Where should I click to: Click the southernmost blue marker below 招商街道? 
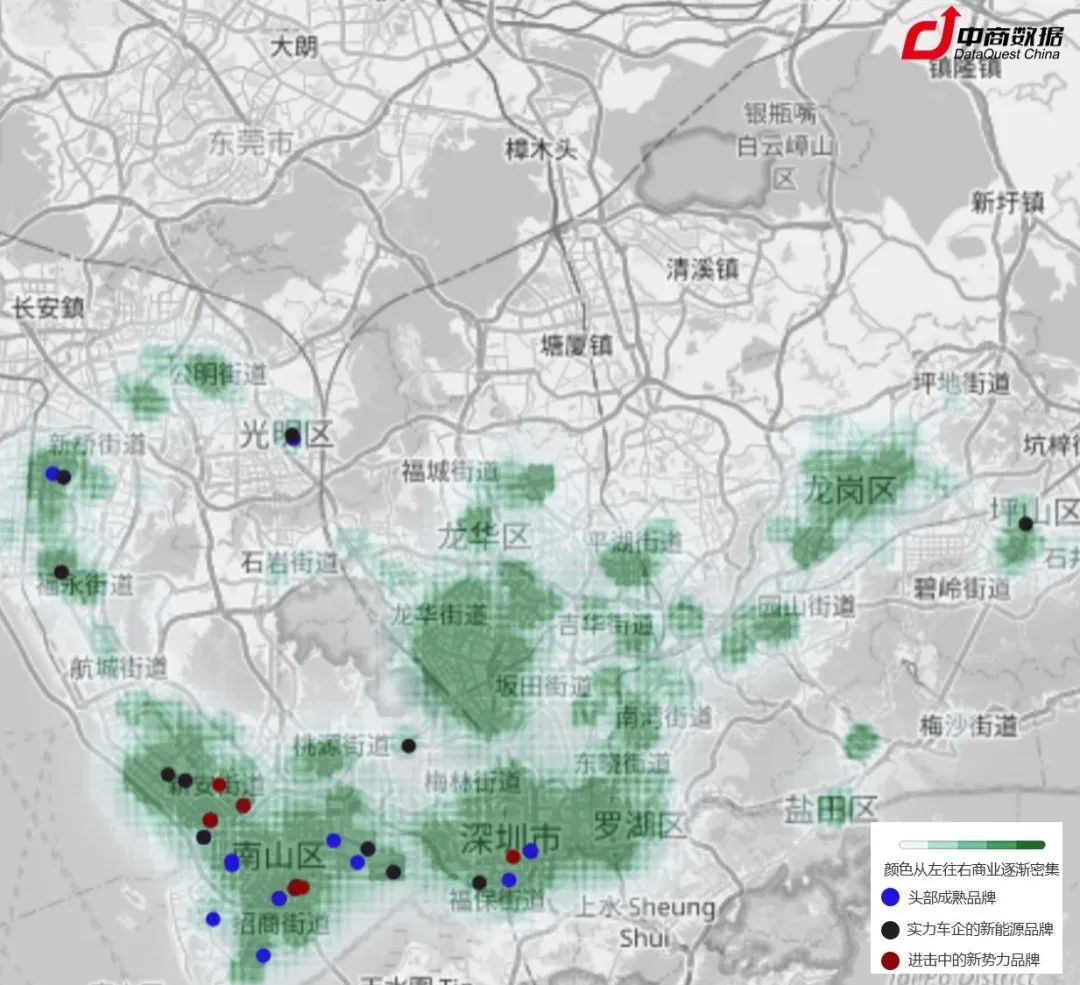(x=263, y=955)
